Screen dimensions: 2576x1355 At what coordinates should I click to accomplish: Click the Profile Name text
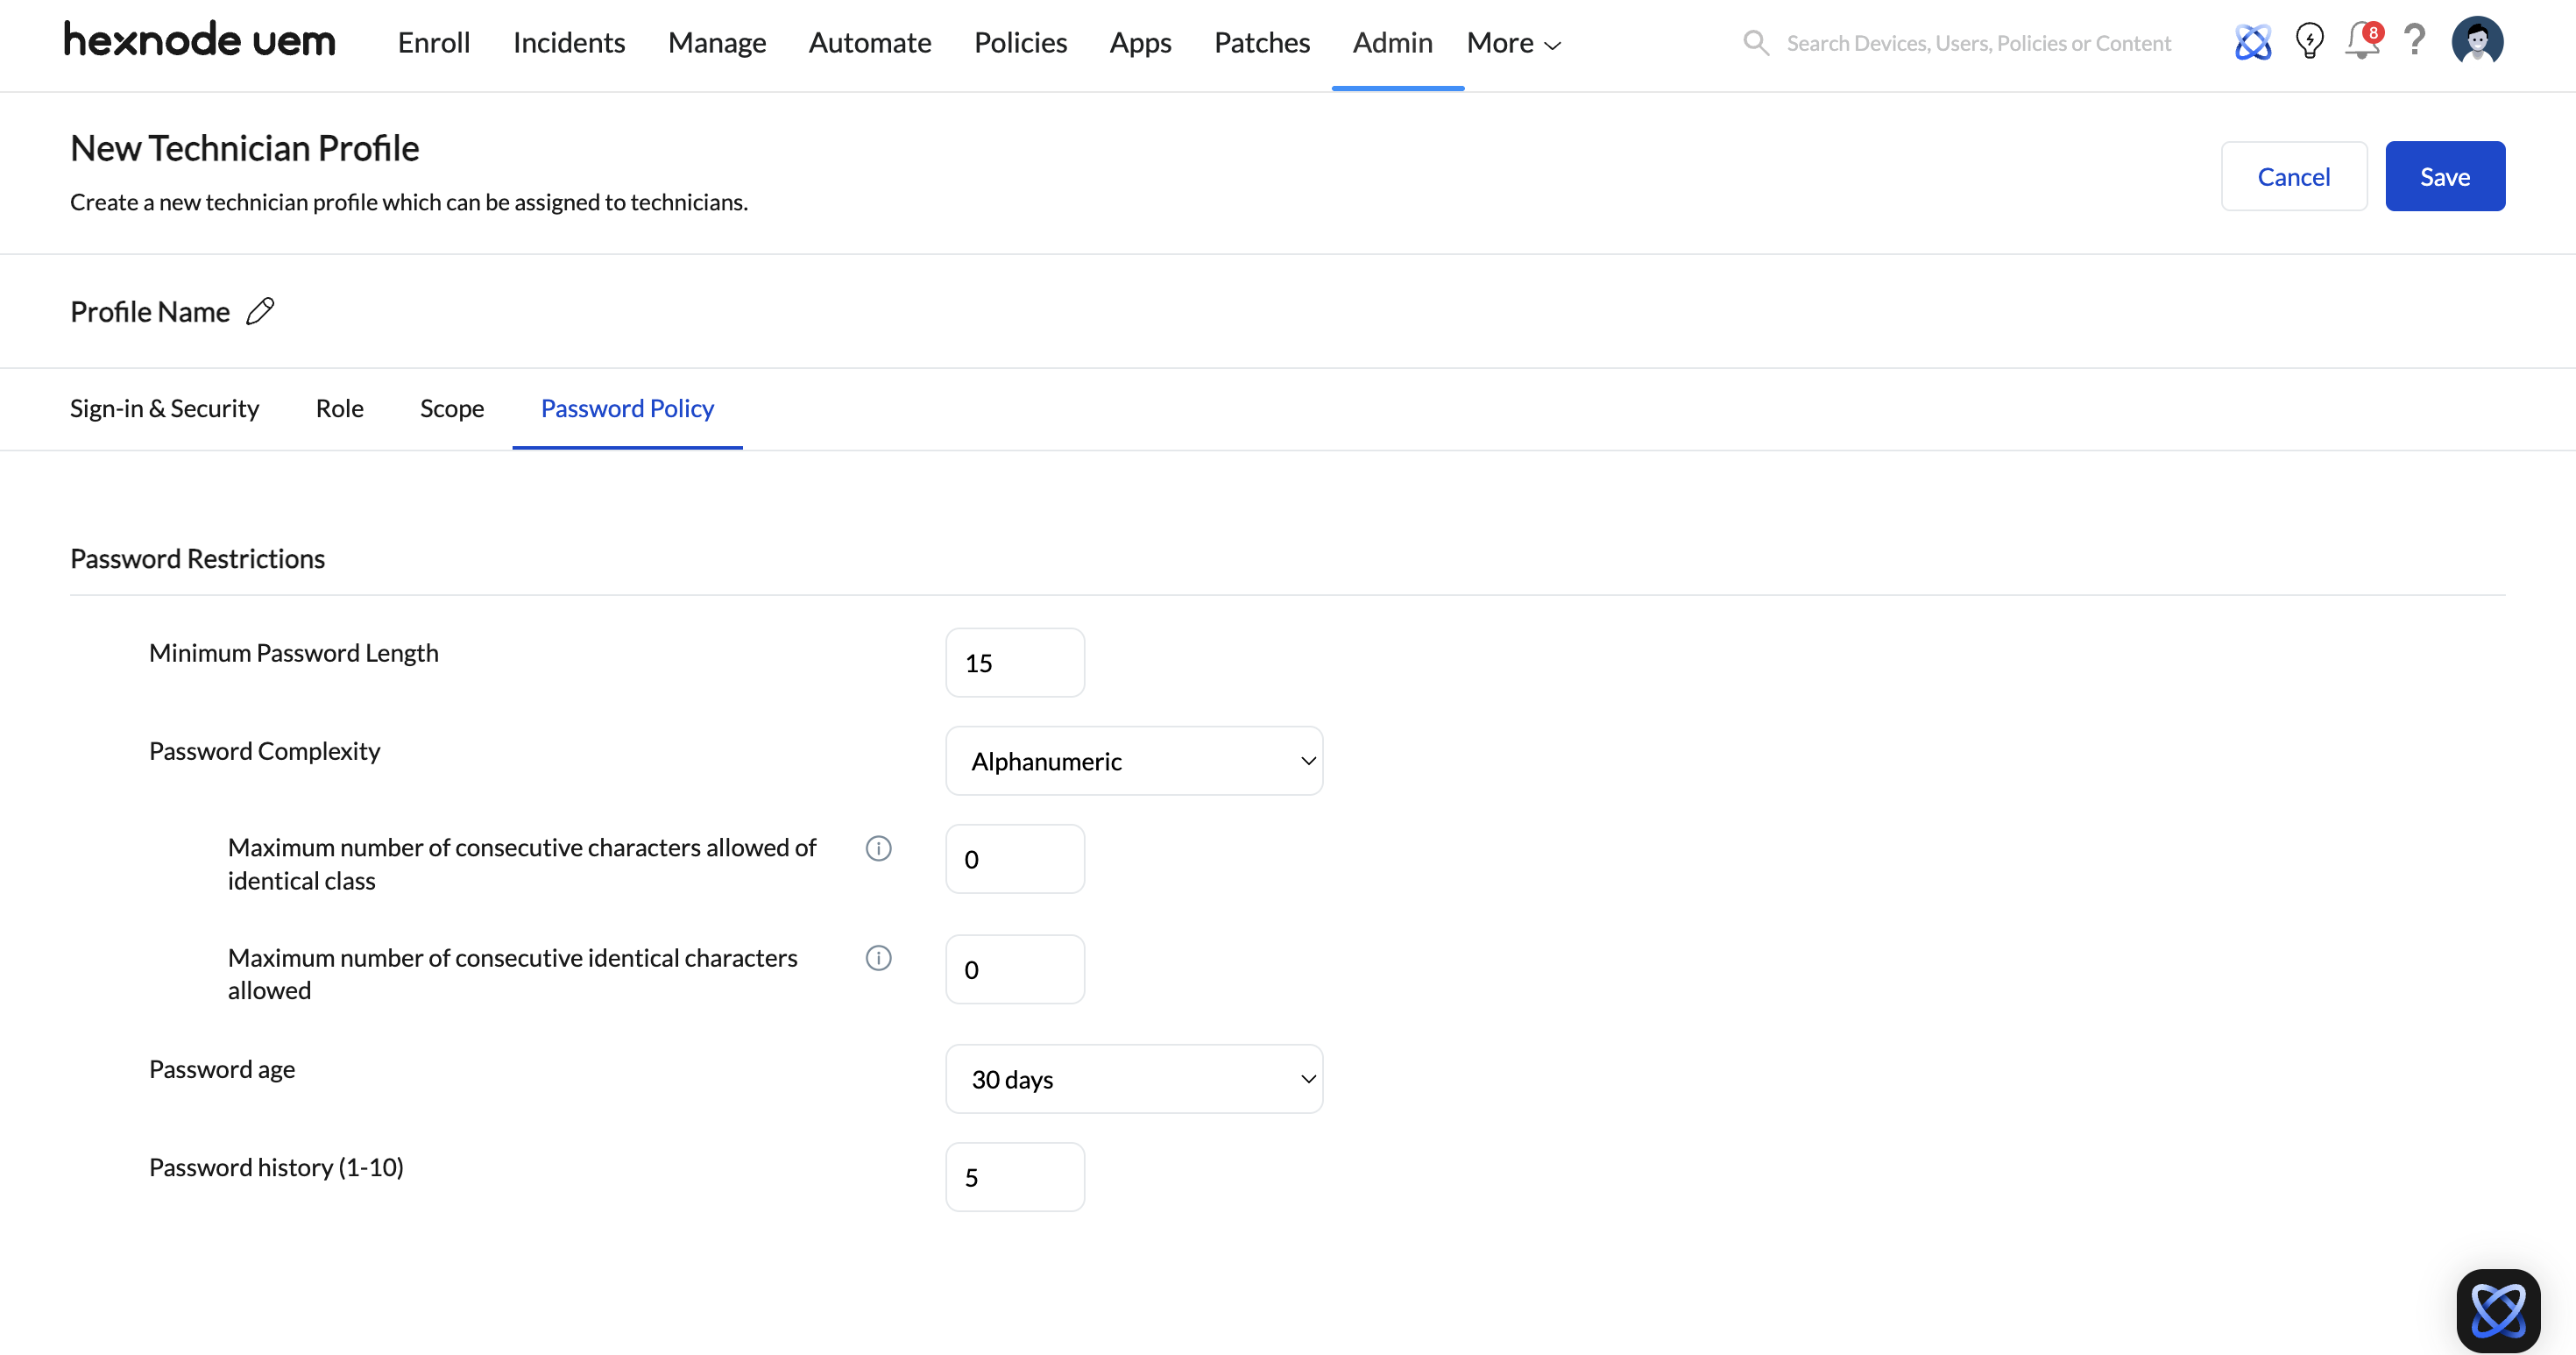150,312
